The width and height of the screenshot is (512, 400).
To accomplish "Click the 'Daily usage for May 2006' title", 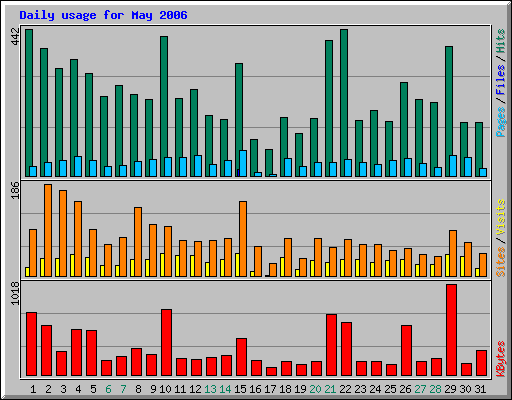I will 103,15.
